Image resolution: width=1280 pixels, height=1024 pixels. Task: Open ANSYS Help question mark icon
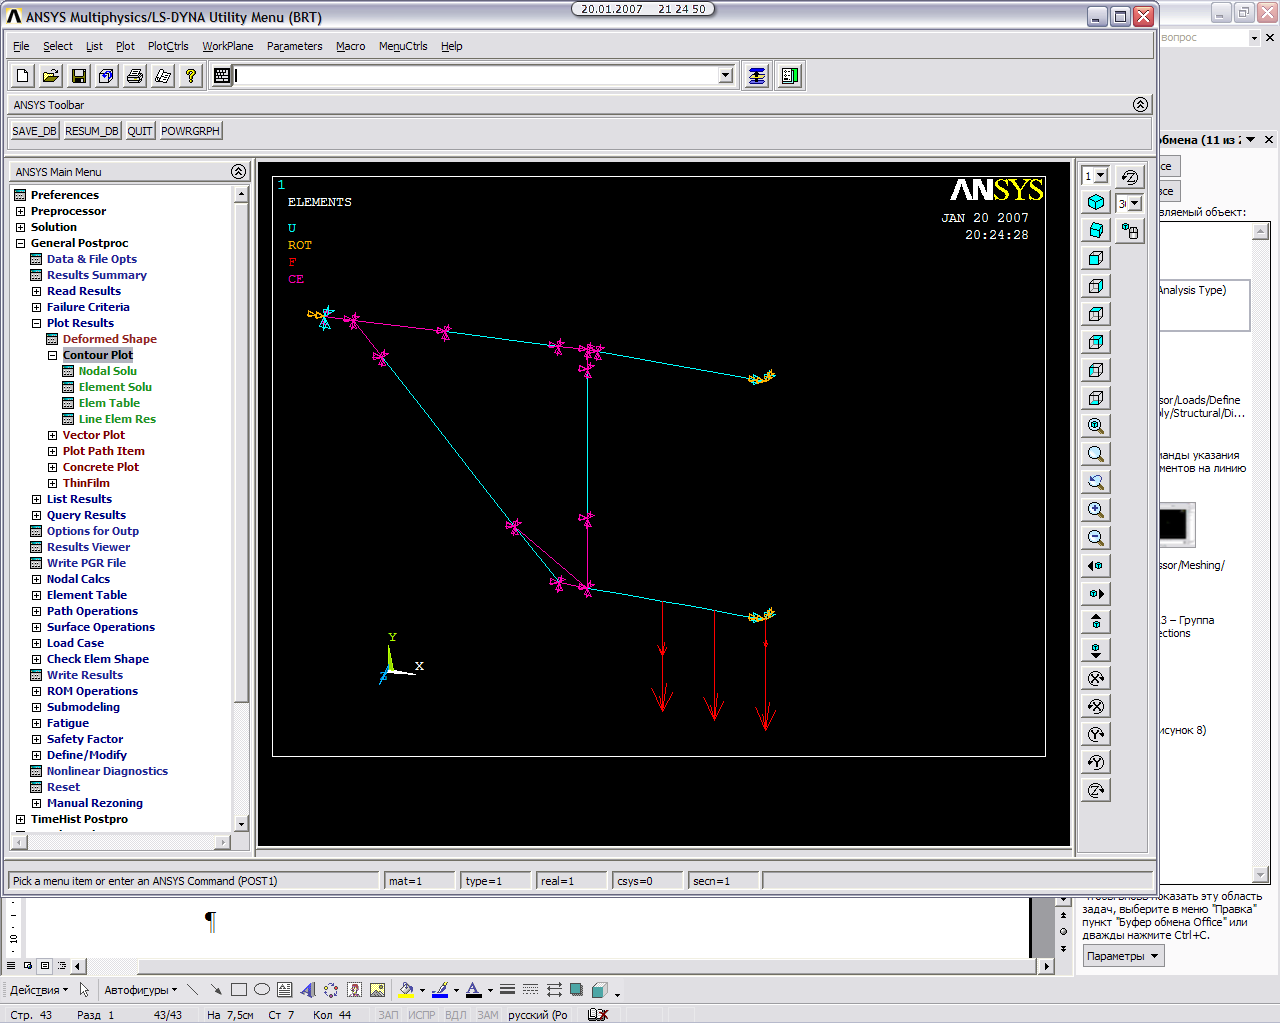click(x=191, y=76)
